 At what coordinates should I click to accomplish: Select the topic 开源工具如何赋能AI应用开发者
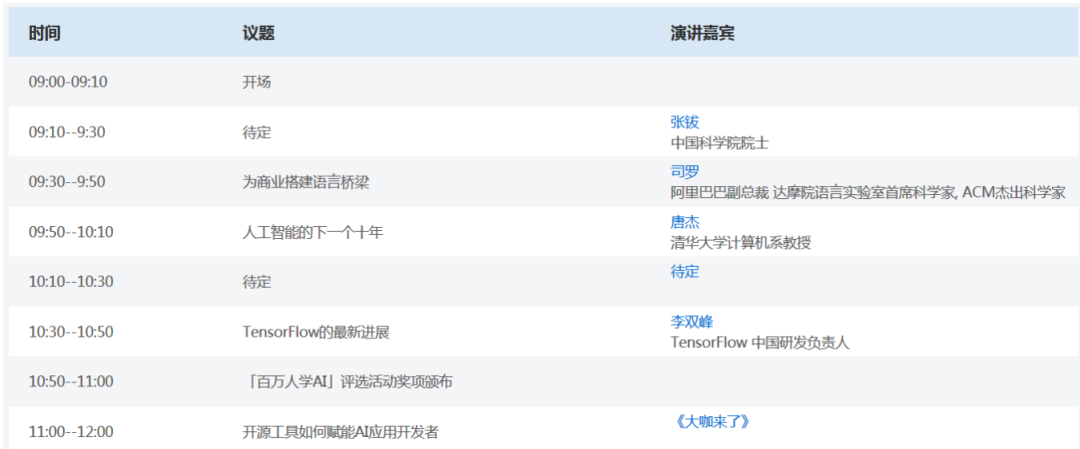[340, 432]
